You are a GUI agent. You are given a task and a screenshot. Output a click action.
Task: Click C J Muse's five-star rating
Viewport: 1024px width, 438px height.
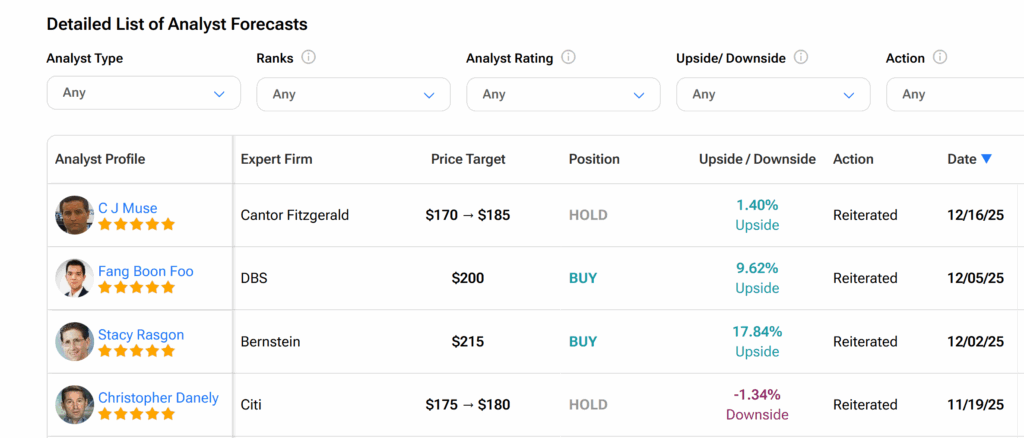[x=136, y=225]
